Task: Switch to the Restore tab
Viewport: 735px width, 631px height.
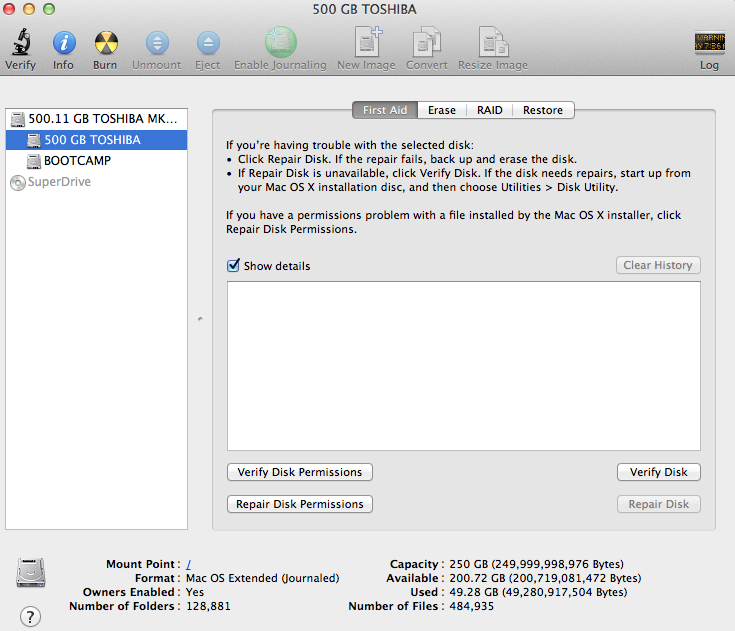Action: (x=543, y=110)
